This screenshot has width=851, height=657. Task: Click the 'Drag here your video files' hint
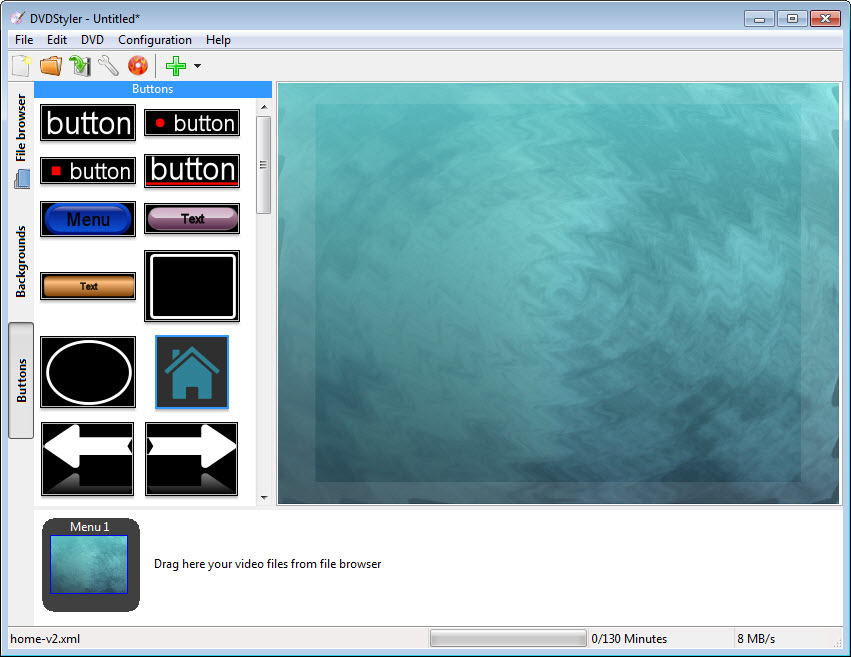point(268,564)
